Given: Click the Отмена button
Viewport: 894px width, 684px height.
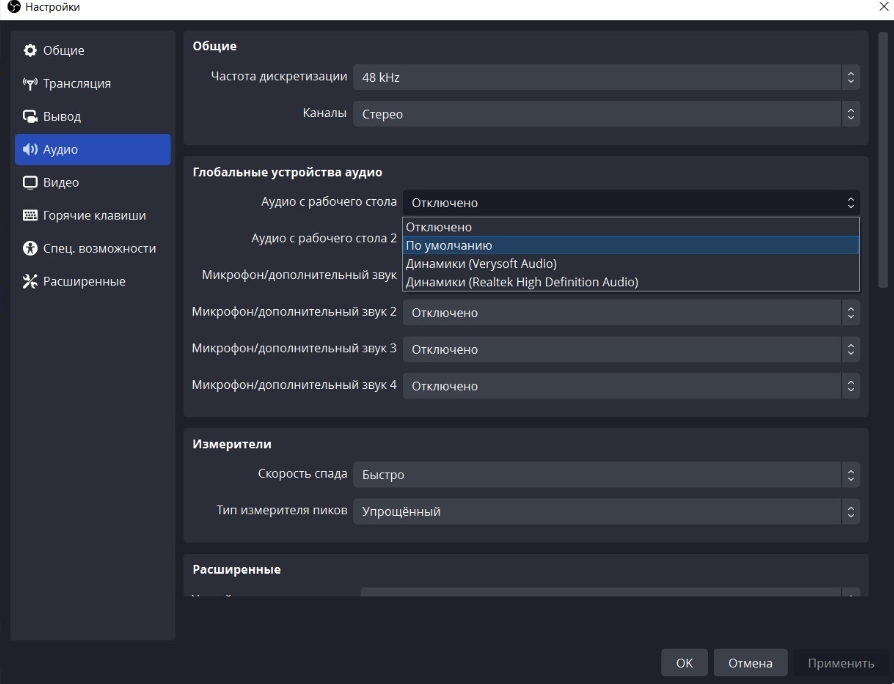Looking at the screenshot, I should [x=750, y=663].
